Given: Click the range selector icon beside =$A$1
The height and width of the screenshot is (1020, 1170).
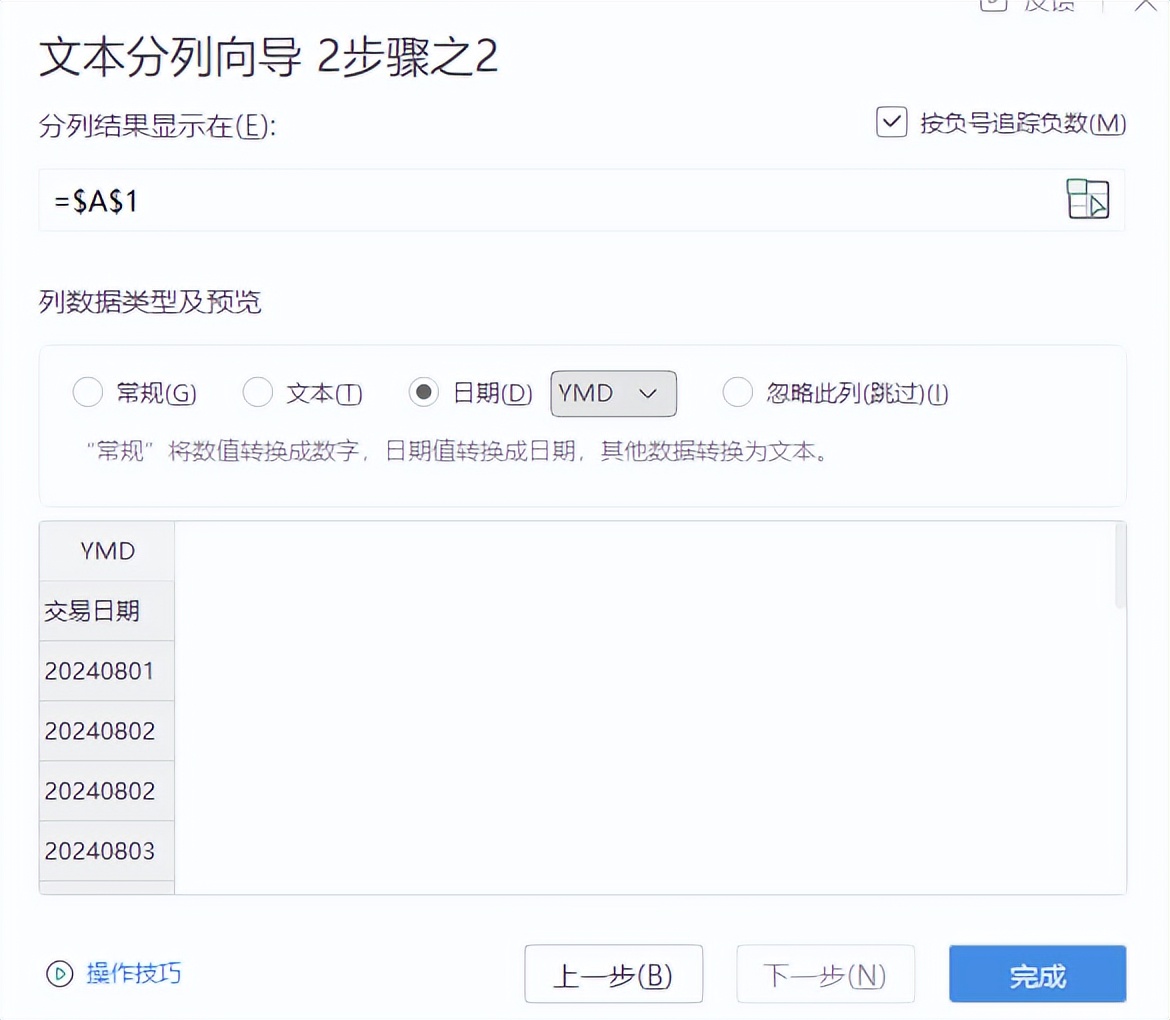Looking at the screenshot, I should click(1088, 199).
